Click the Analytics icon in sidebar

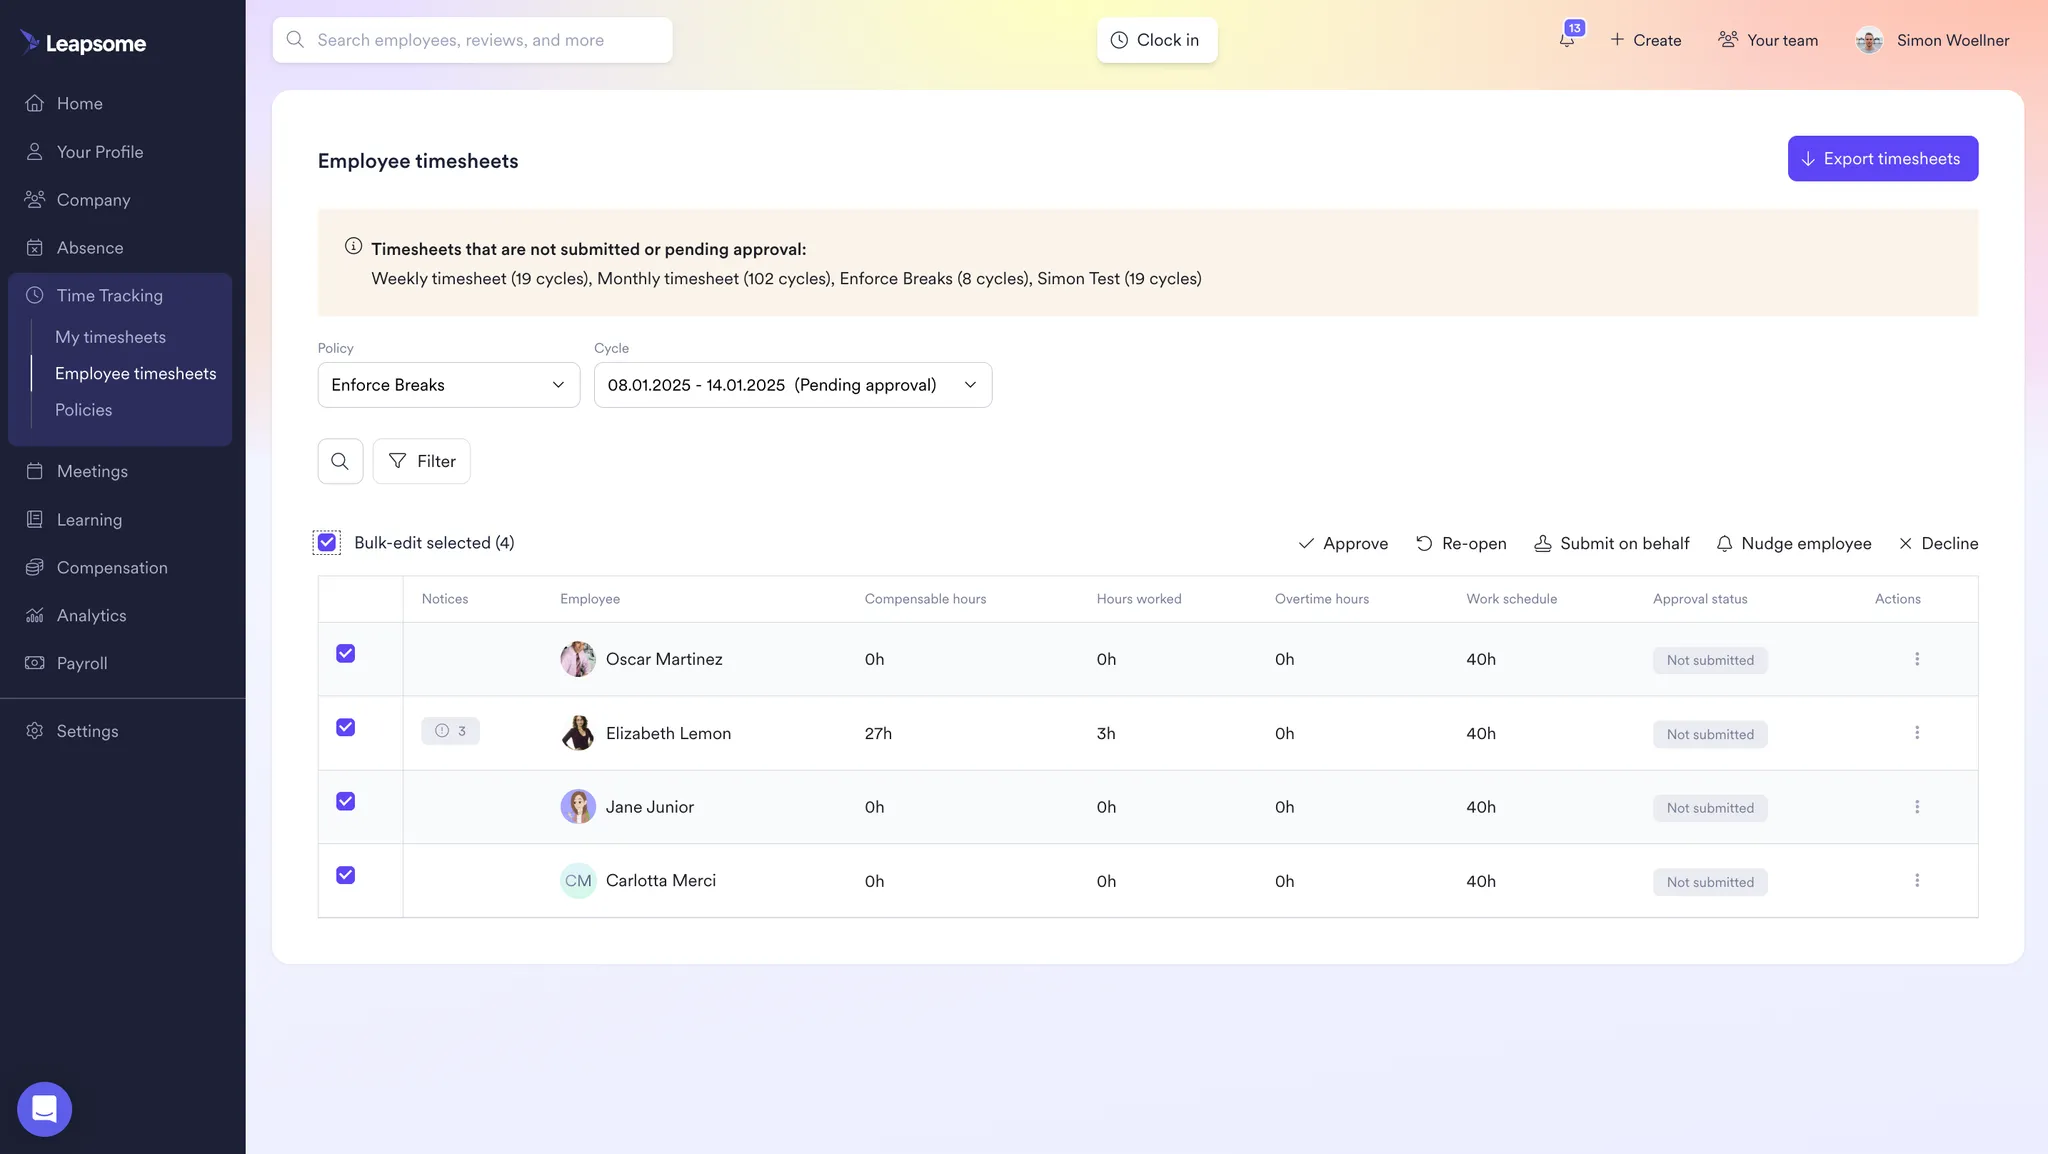[35, 615]
